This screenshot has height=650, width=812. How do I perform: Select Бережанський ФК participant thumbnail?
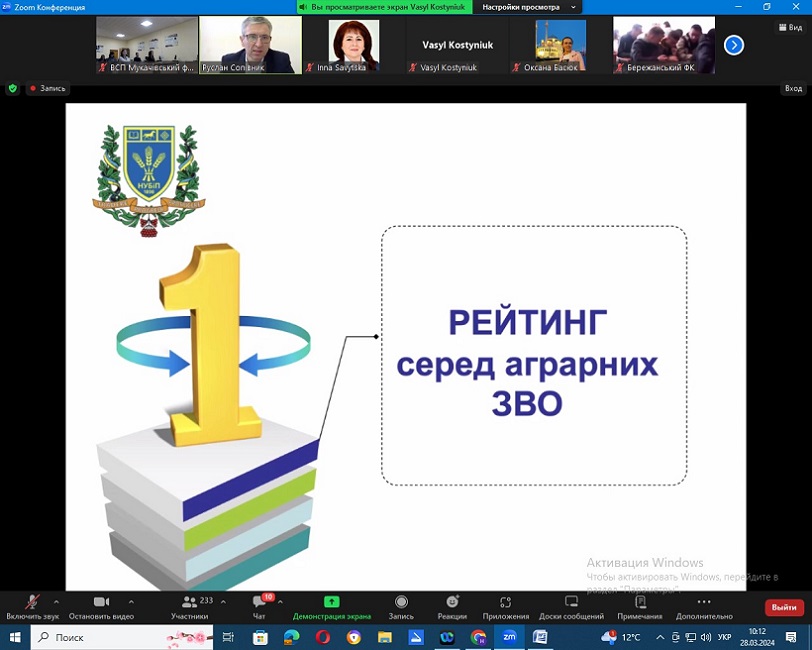tap(664, 45)
